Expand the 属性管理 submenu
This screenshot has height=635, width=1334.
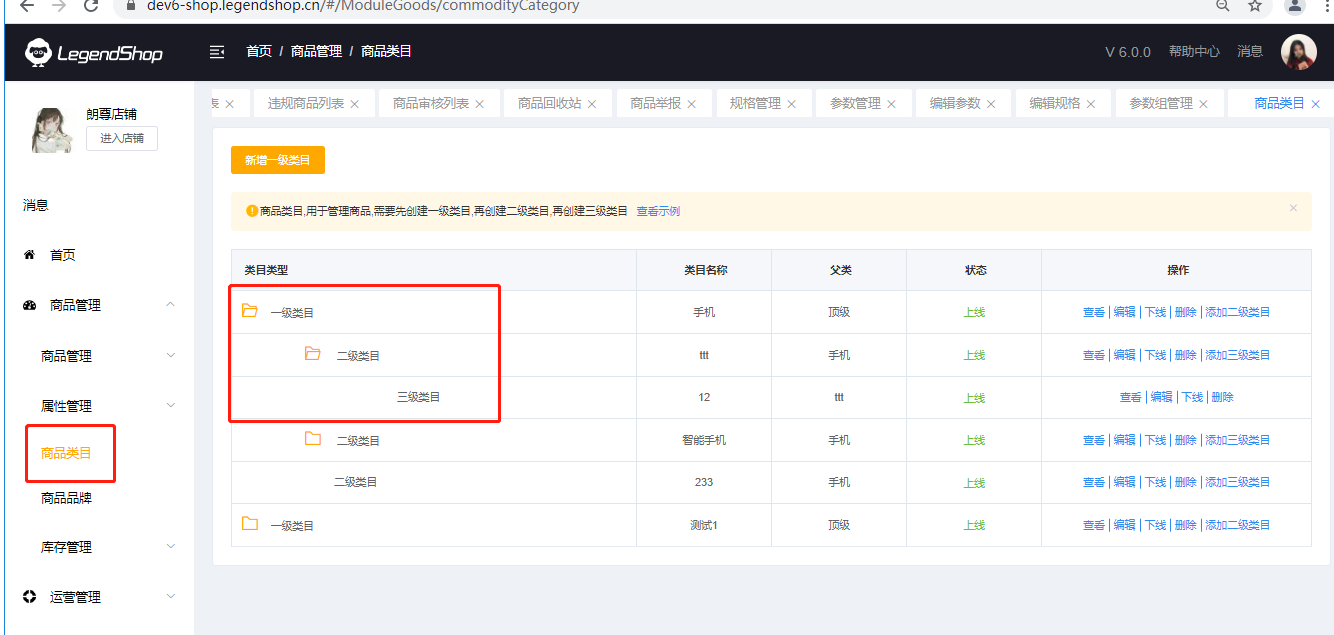[x=171, y=406]
